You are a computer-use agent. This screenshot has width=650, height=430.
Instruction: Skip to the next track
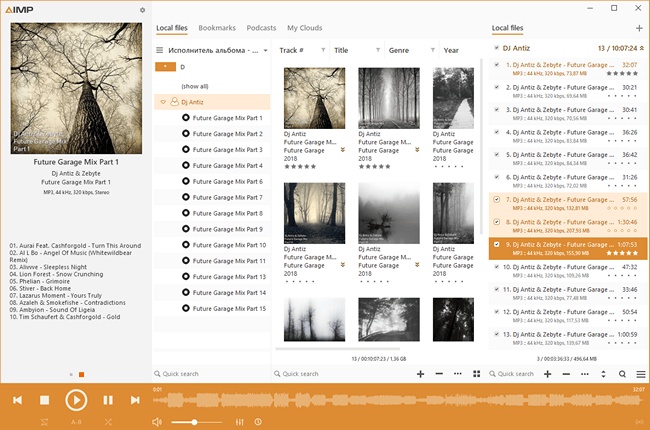[136, 400]
